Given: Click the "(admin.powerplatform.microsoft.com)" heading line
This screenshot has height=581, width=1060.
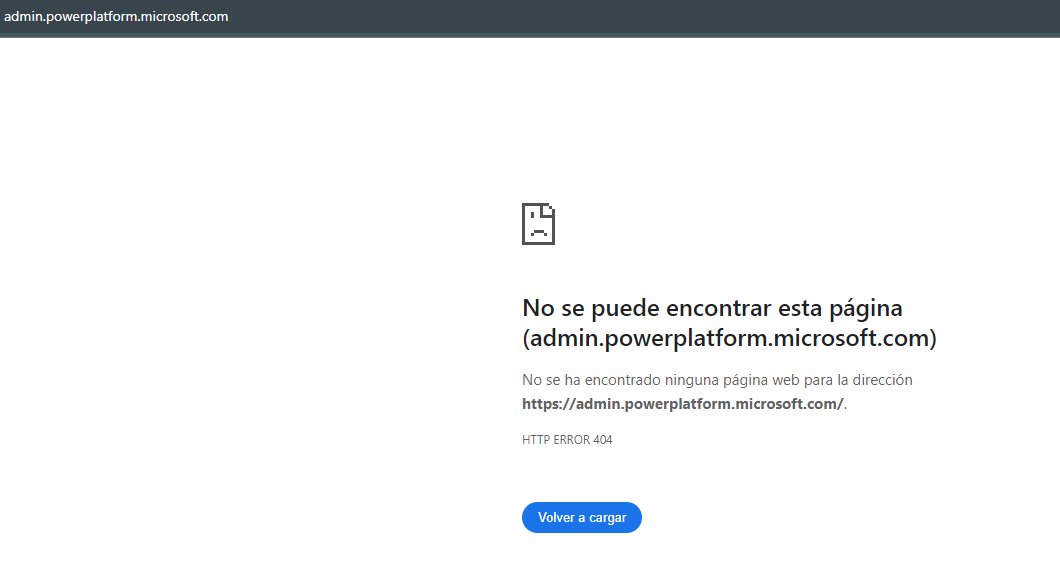Looking at the screenshot, I should coord(729,338).
